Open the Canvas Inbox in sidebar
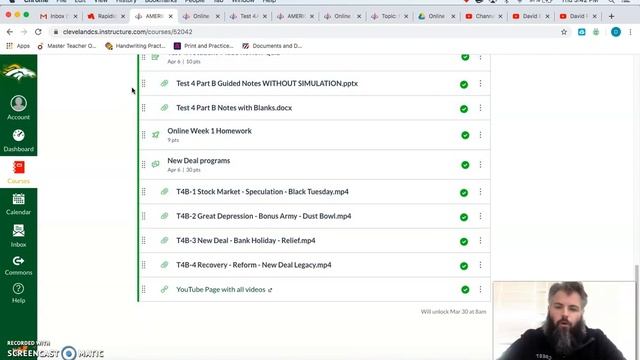The image size is (640, 360). pos(18,236)
